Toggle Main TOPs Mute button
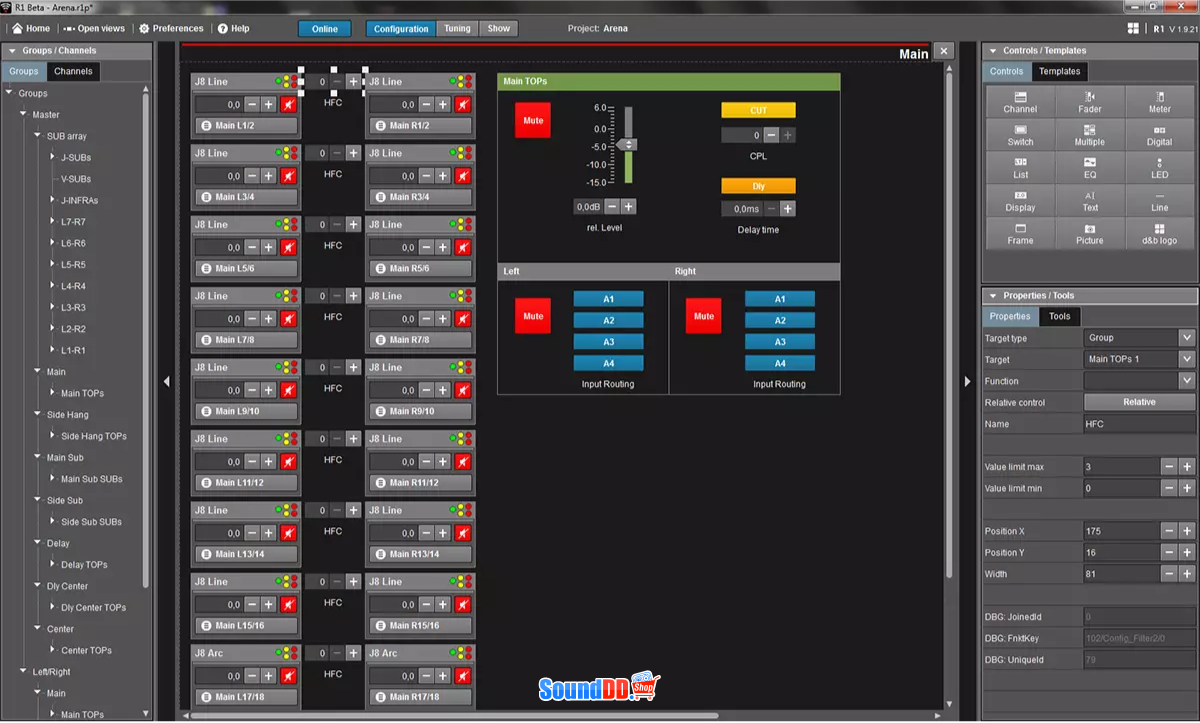1200x723 pixels. click(533, 120)
